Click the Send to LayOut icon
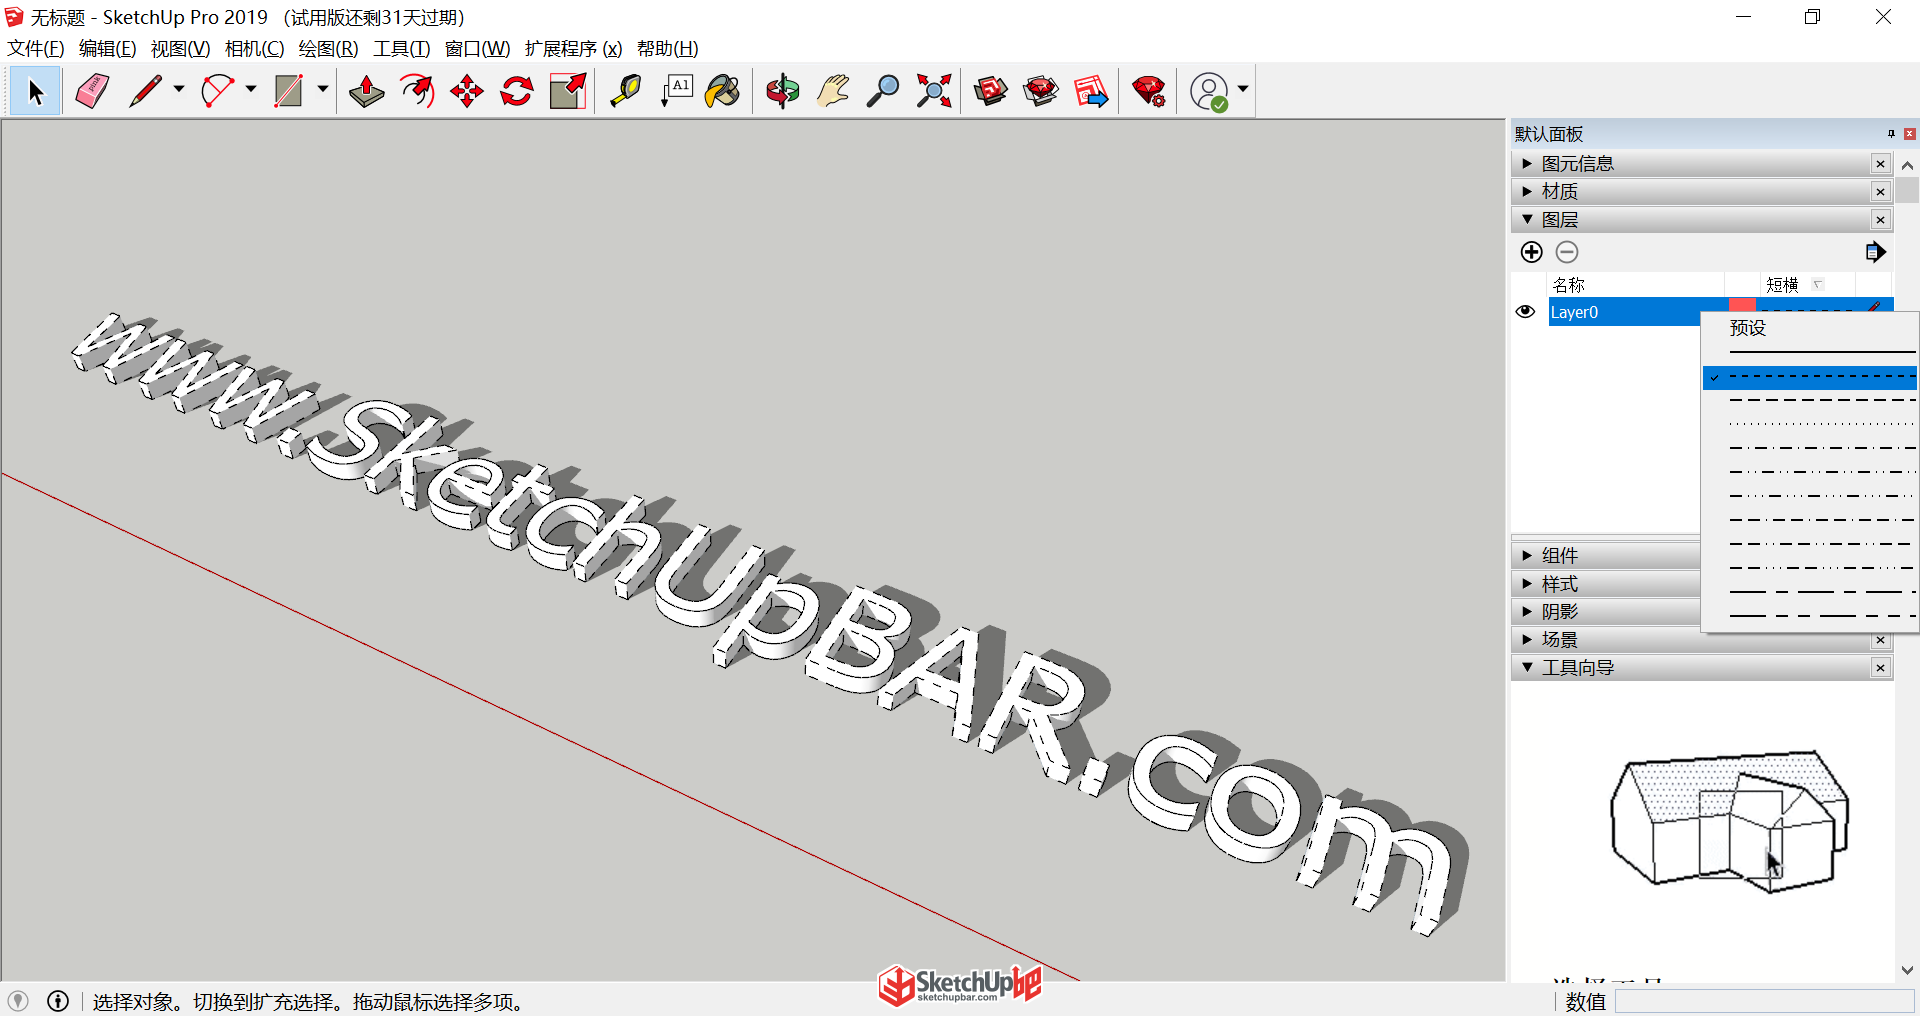 (1091, 91)
